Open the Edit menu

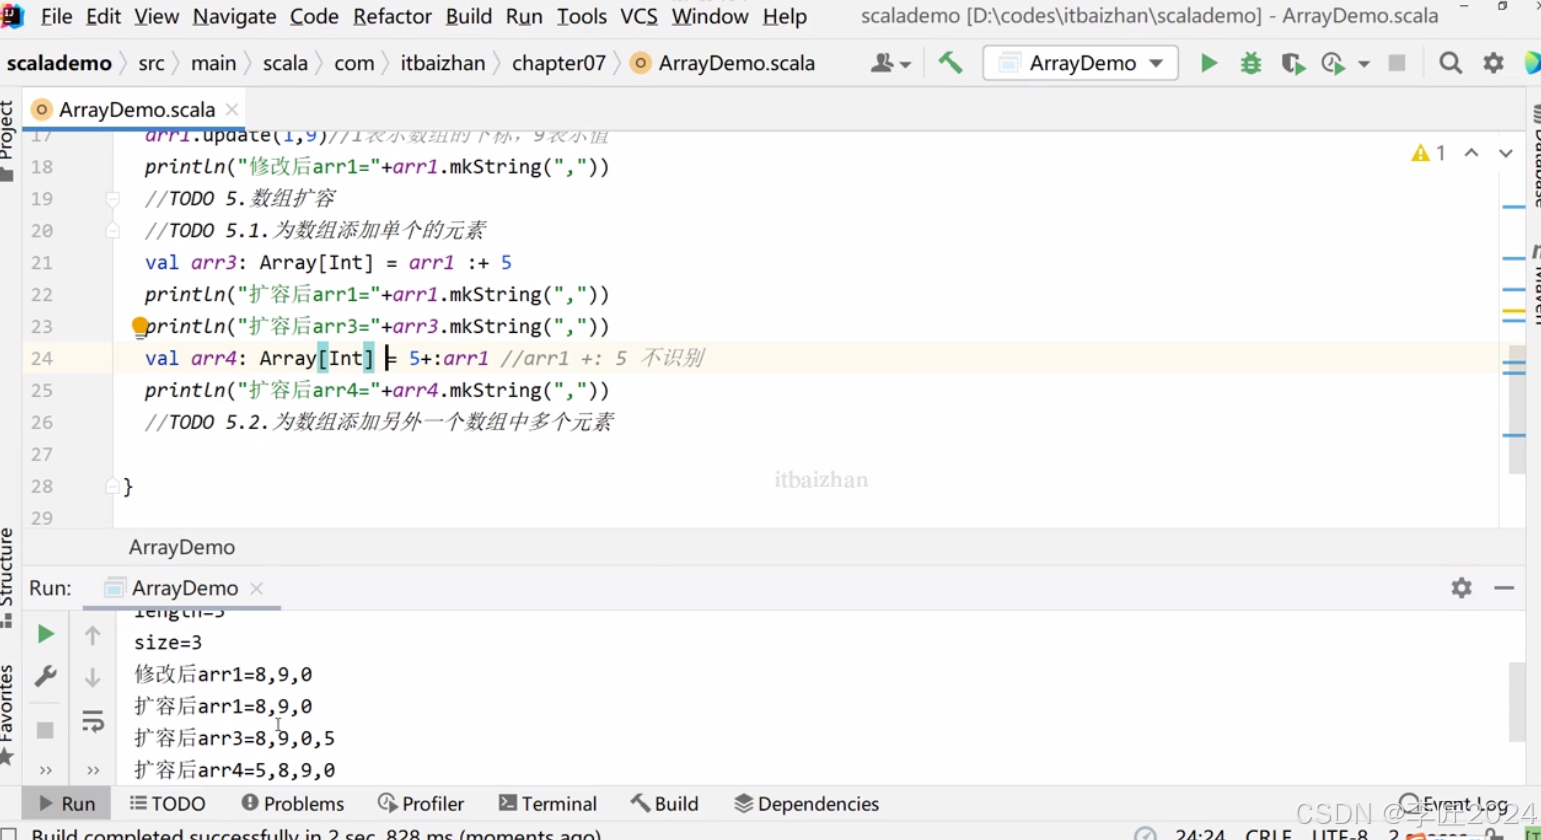click(103, 16)
